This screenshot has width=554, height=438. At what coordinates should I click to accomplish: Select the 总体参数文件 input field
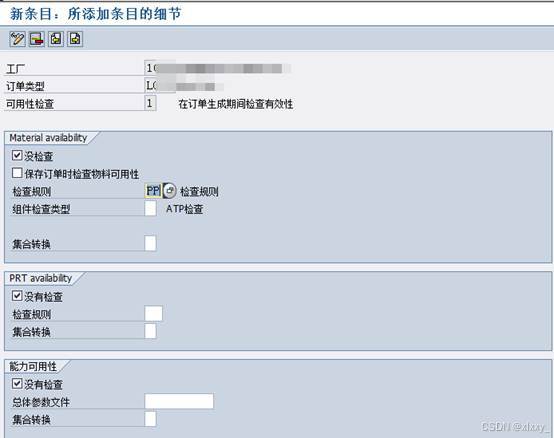179,401
